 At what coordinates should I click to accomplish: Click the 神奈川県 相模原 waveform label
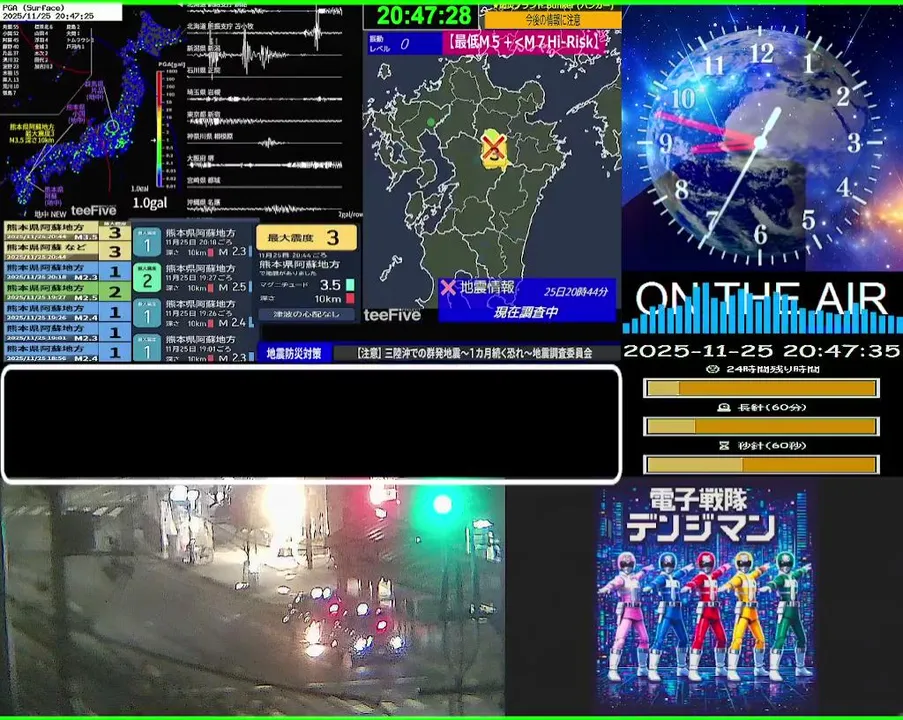coord(210,137)
